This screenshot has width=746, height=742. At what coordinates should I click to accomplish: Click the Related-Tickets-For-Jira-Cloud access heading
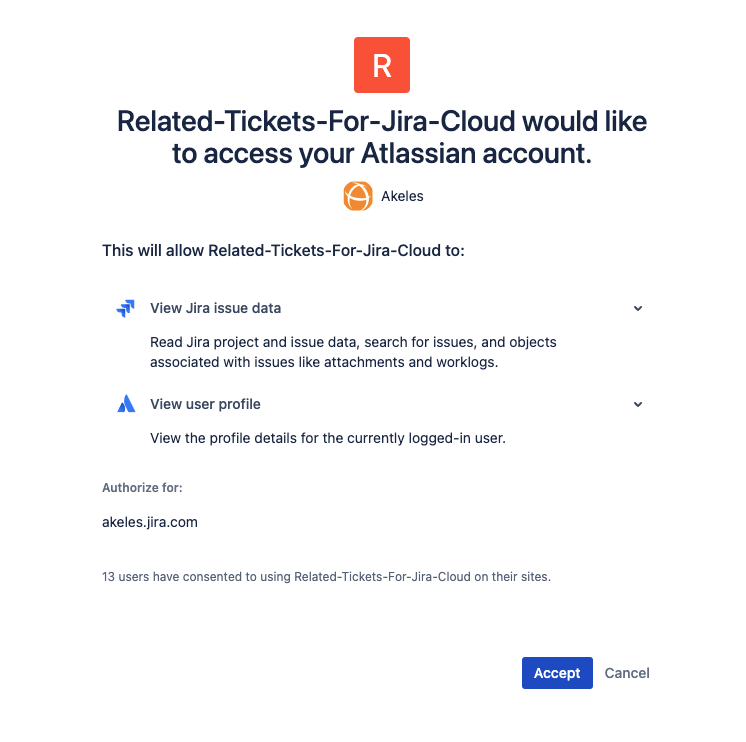pos(382,137)
